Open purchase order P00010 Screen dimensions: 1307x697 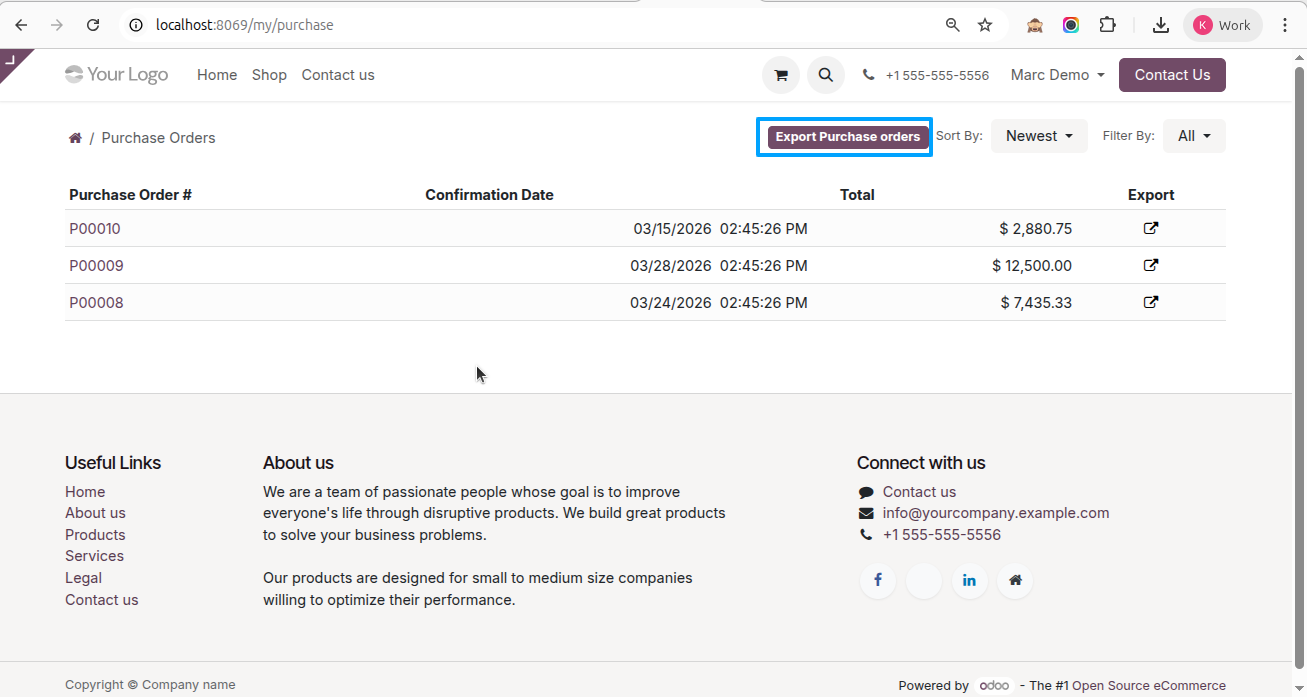click(95, 229)
